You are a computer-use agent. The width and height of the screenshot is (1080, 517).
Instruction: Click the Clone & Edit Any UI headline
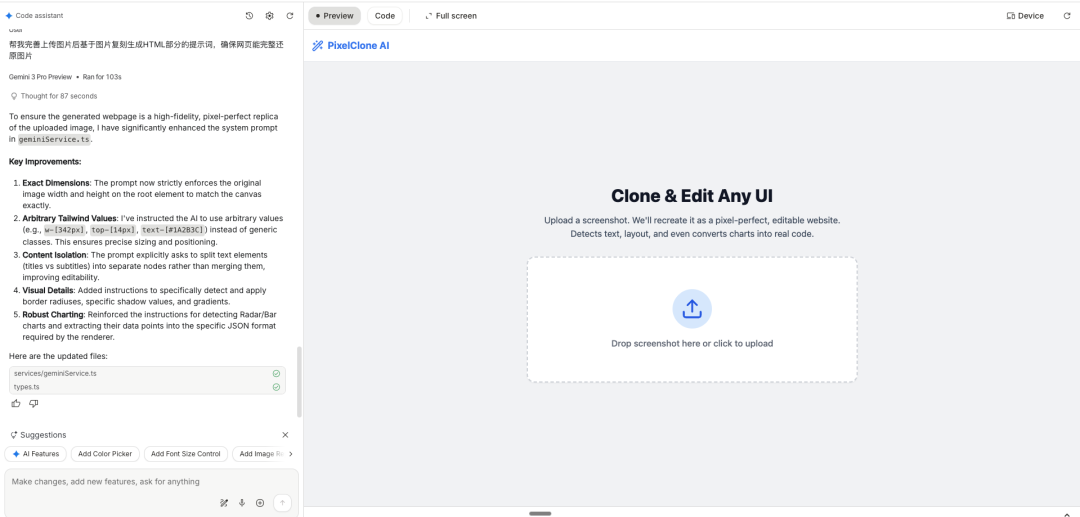pos(692,196)
